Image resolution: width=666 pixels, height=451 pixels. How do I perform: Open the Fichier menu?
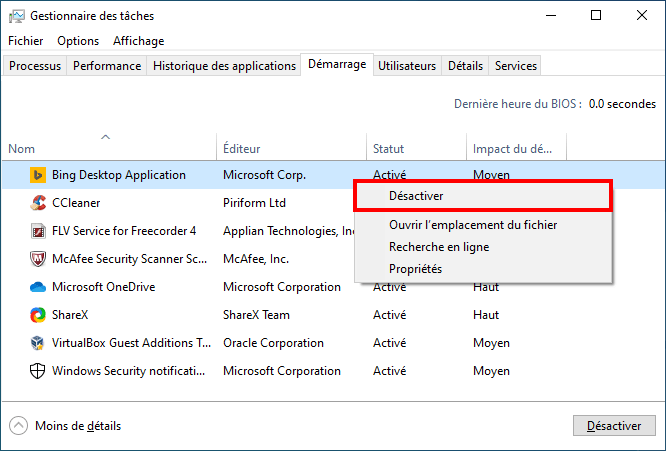point(25,41)
